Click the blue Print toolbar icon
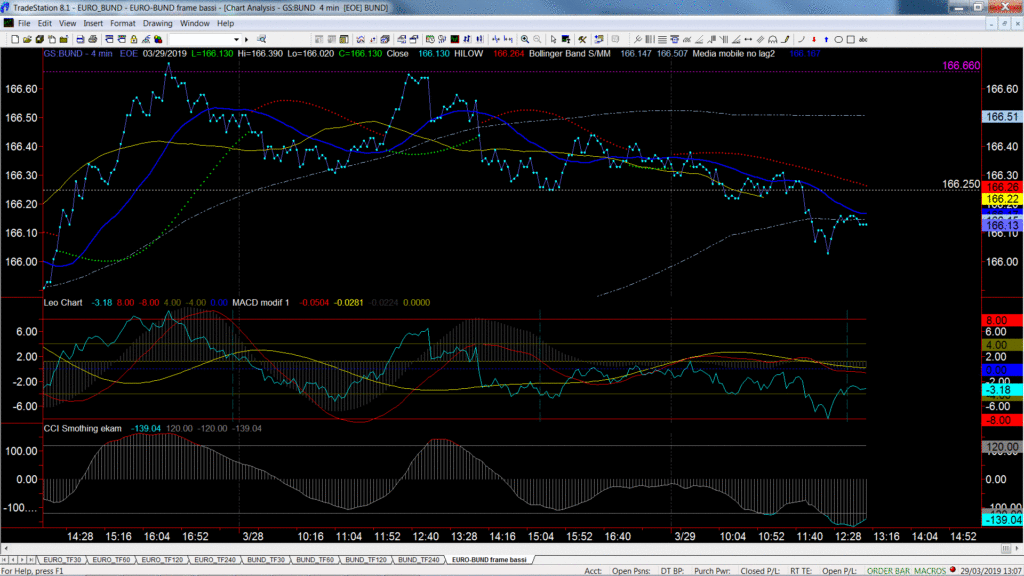 [80, 39]
